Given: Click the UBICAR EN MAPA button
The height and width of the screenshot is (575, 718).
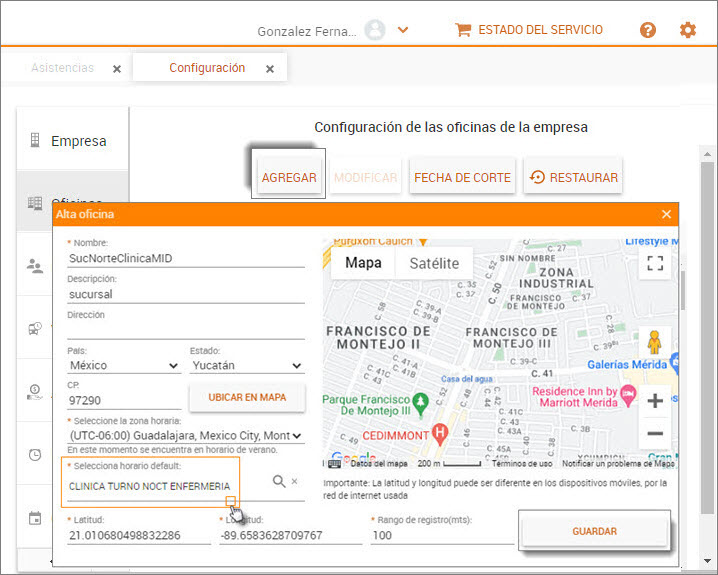Looking at the screenshot, I should [x=247, y=397].
